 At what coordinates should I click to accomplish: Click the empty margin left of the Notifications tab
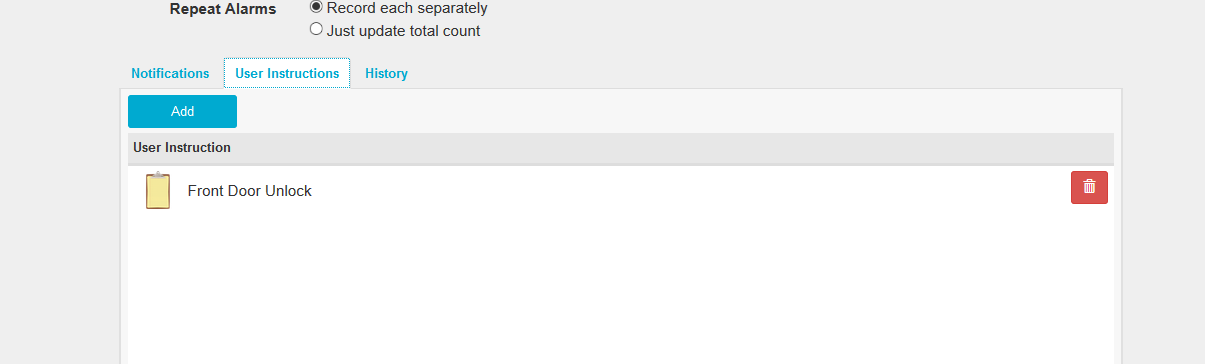pyautogui.click(x=60, y=73)
